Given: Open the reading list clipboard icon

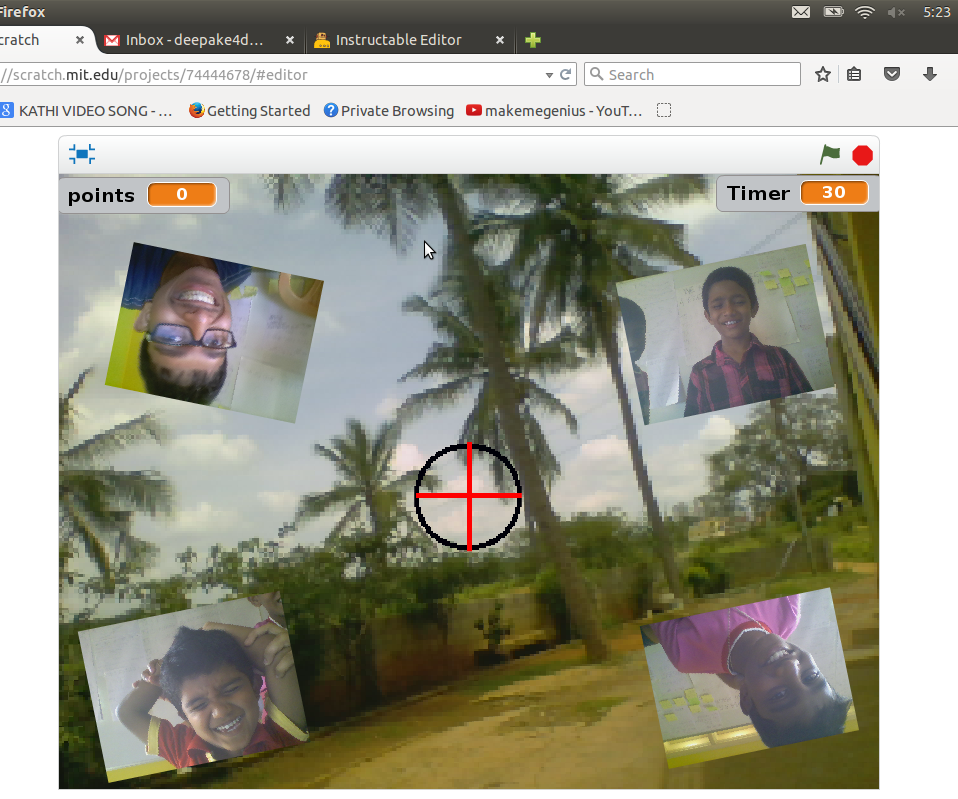Looking at the screenshot, I should (853, 74).
